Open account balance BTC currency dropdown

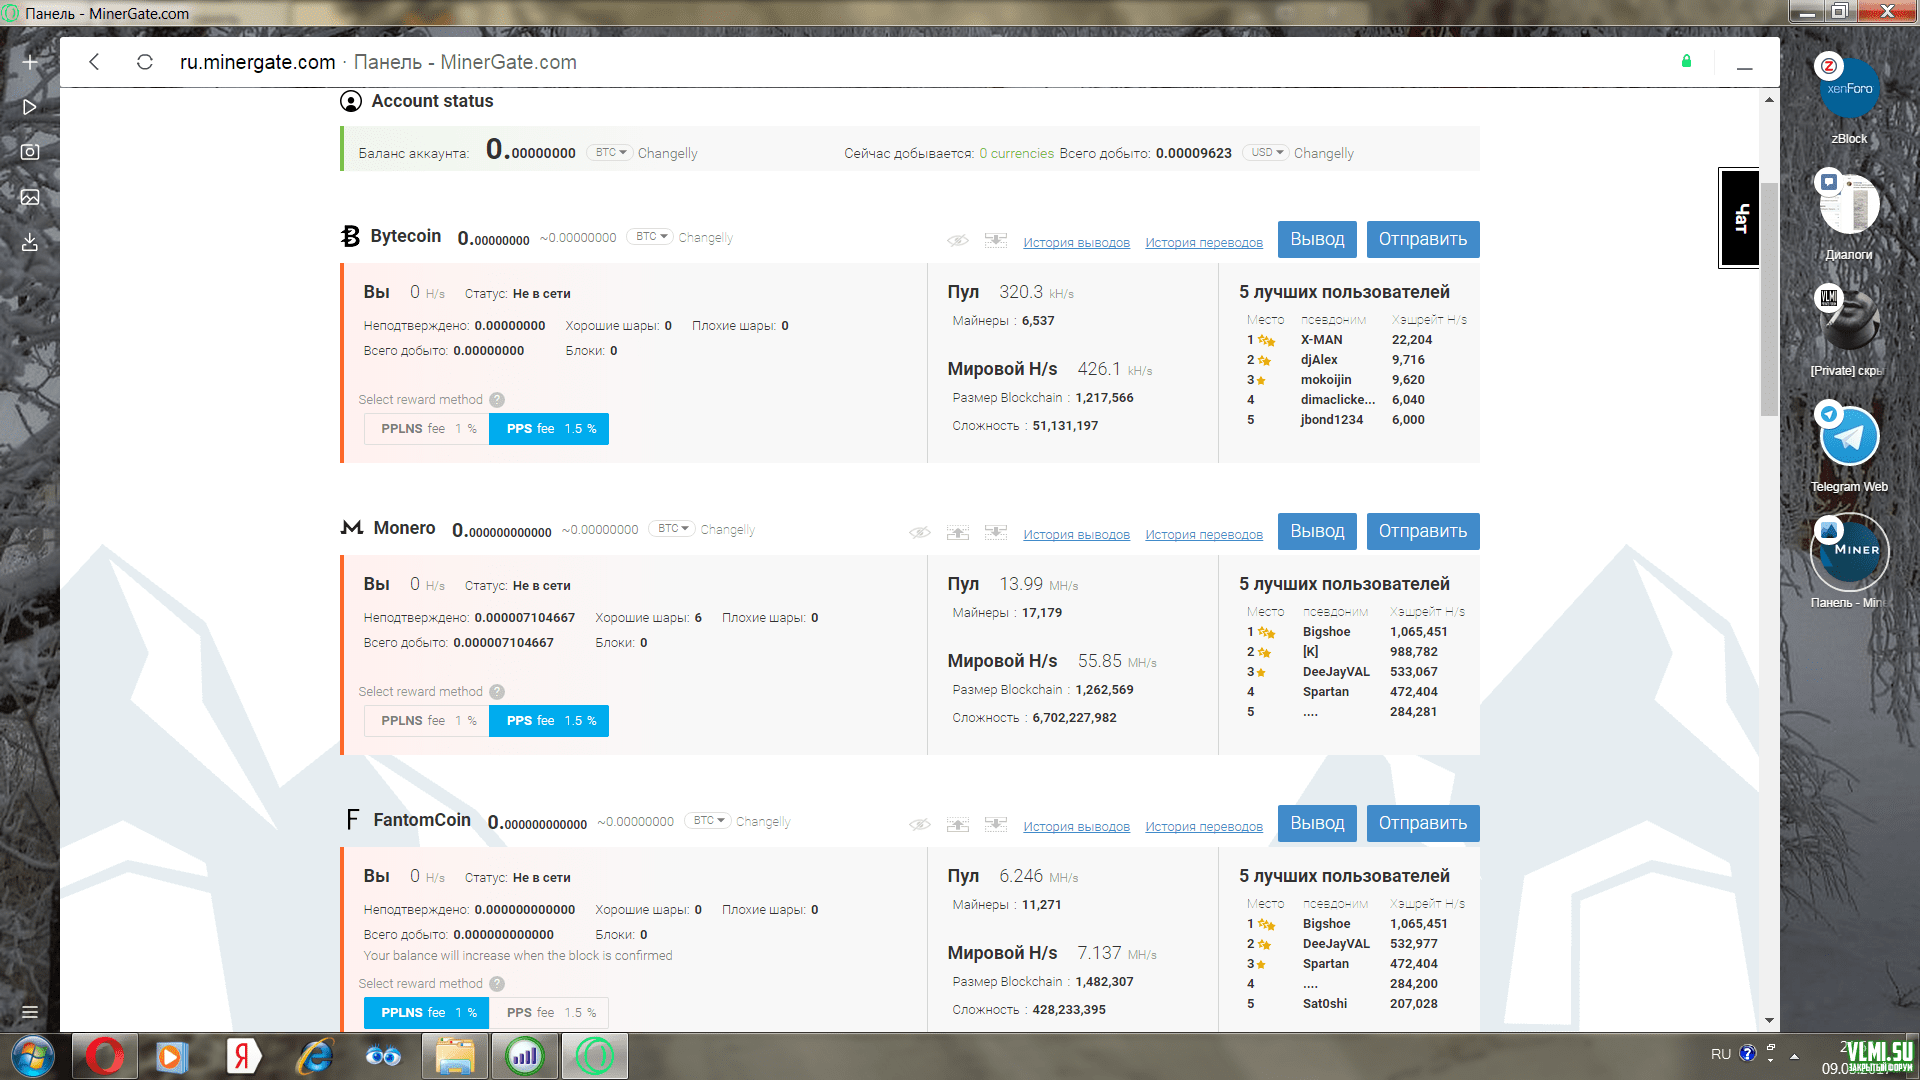610,153
